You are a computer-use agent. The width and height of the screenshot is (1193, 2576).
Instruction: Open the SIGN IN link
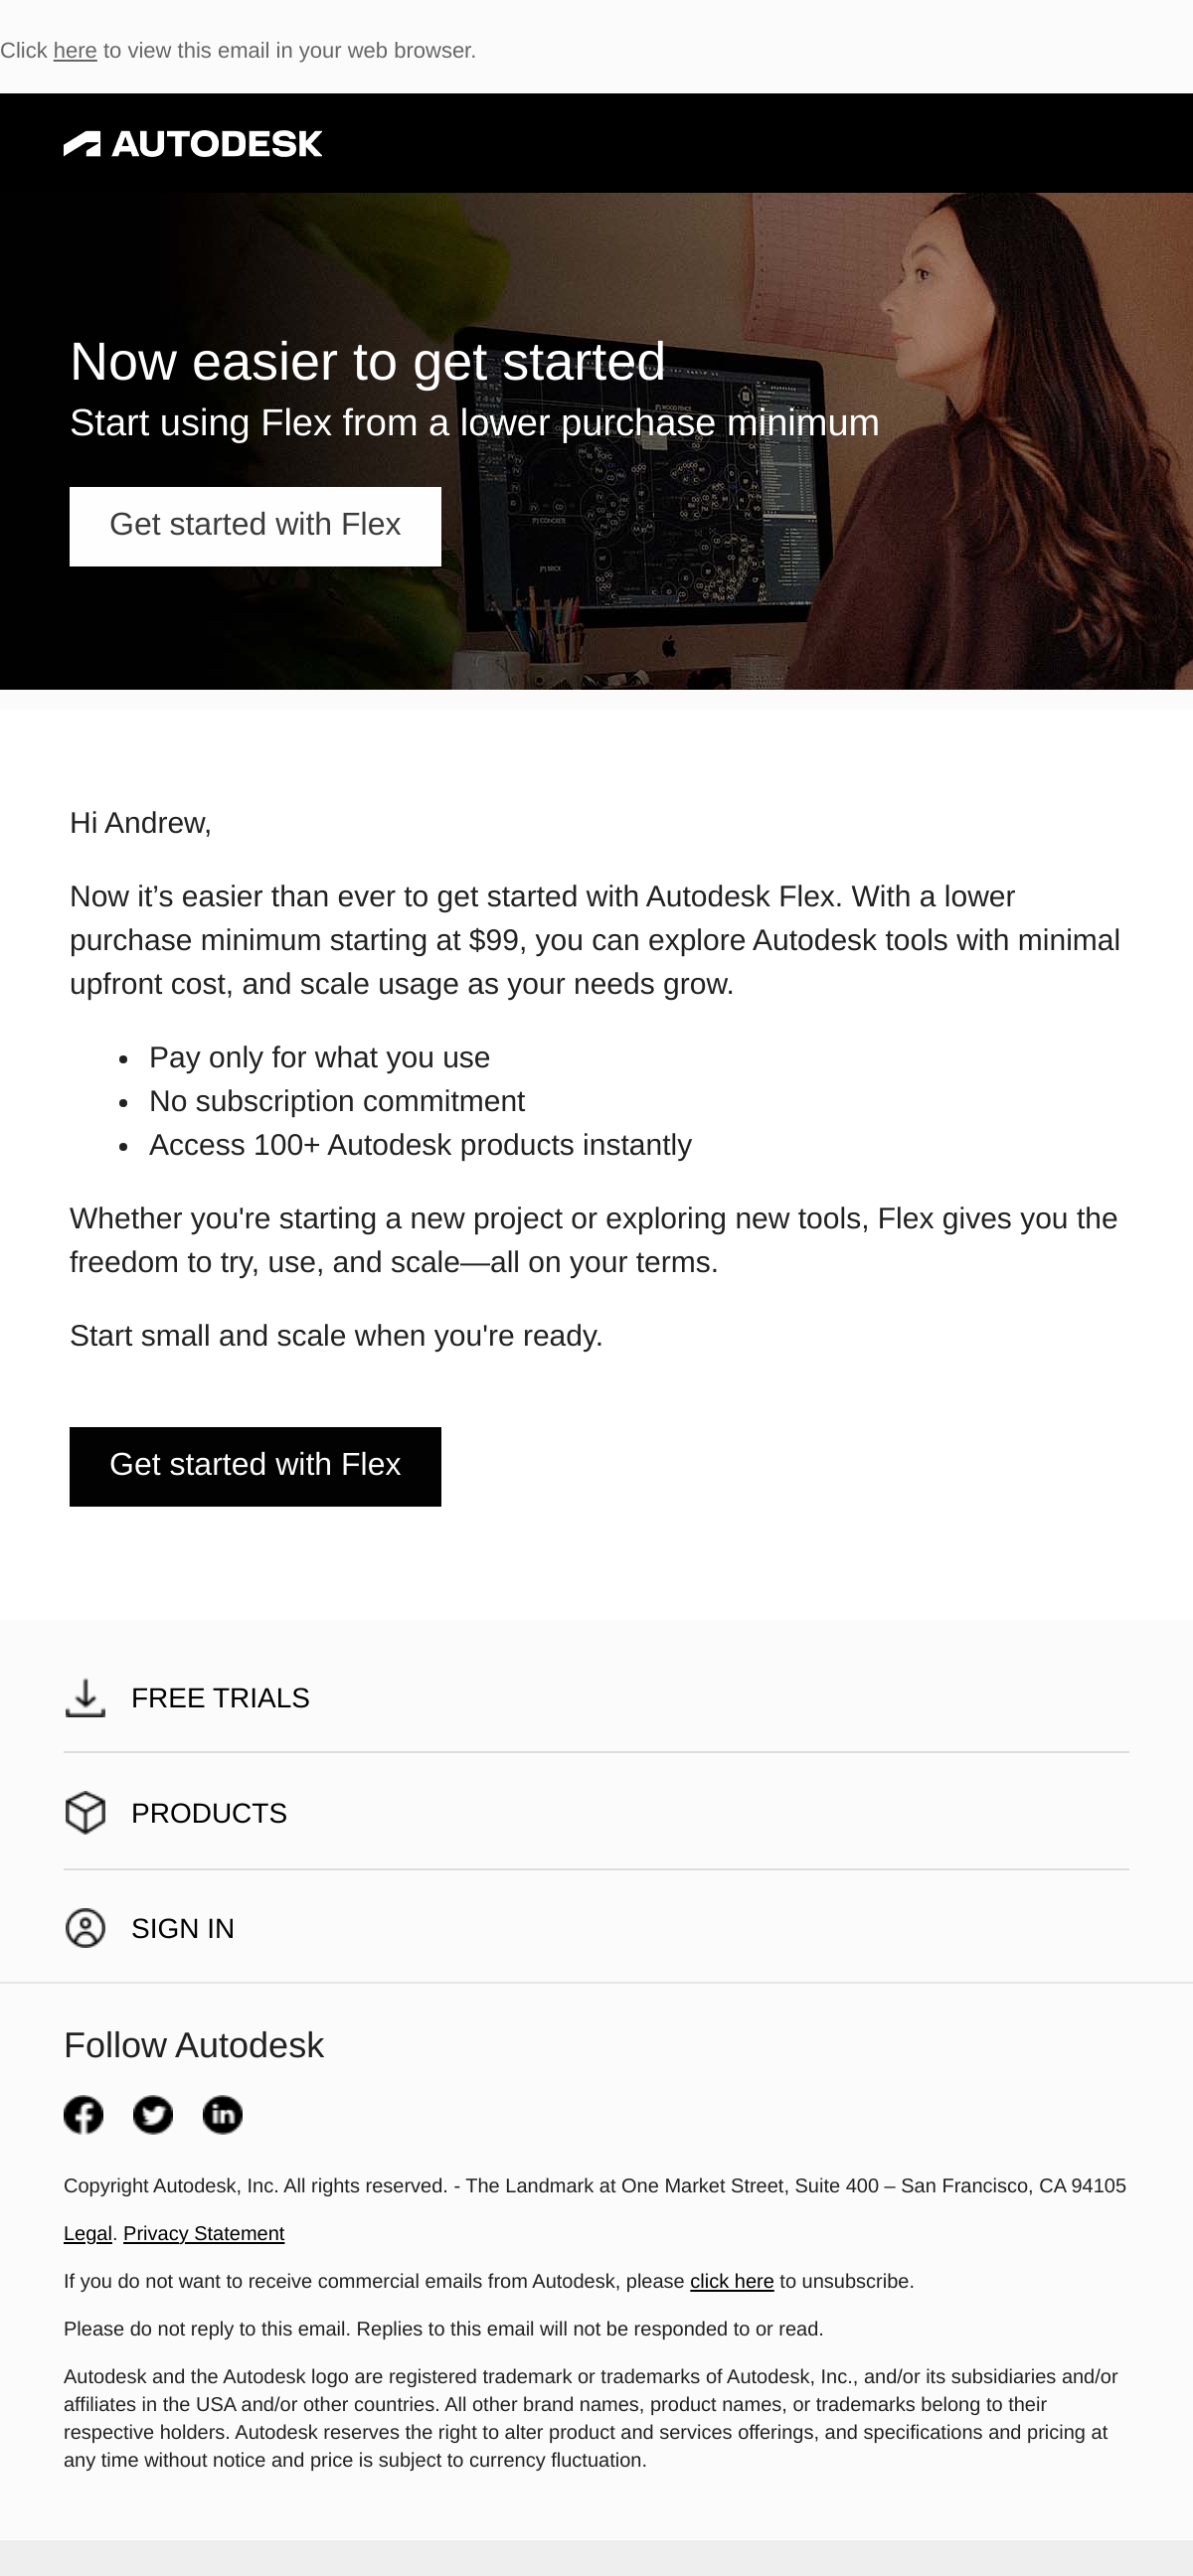click(182, 1928)
